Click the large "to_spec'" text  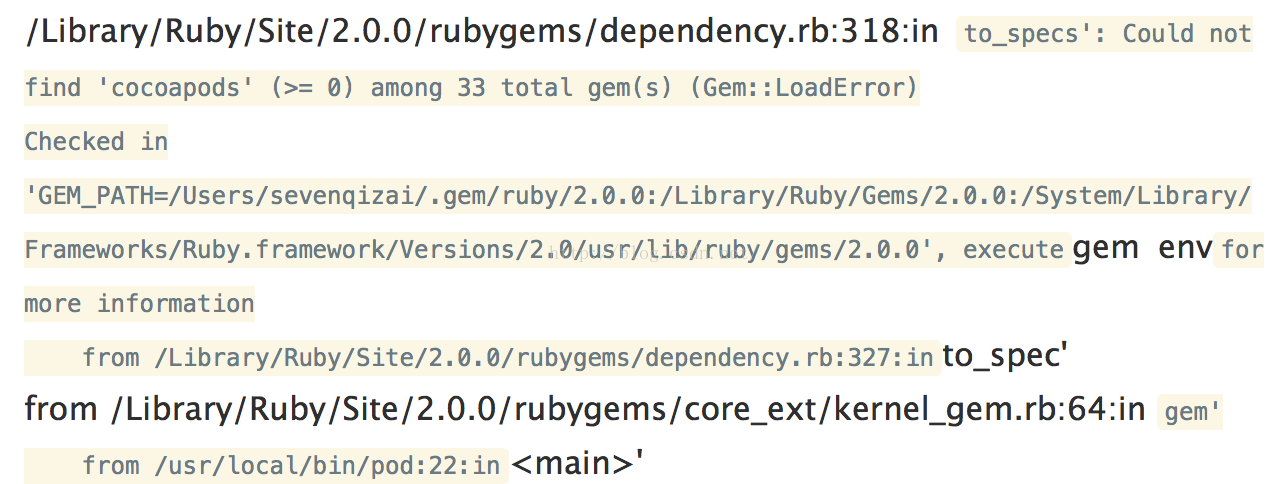[x=1006, y=356]
